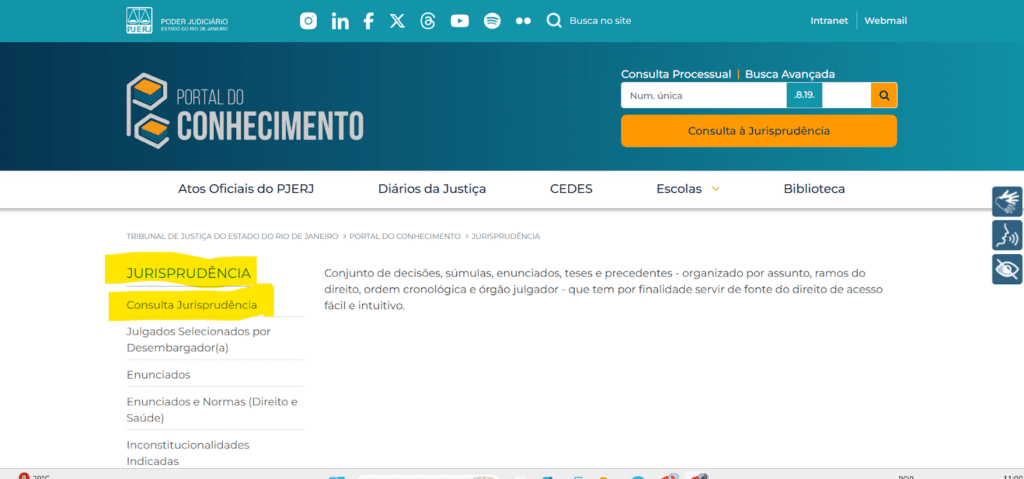
Task: Open the Spotify icon
Action: 492,21
